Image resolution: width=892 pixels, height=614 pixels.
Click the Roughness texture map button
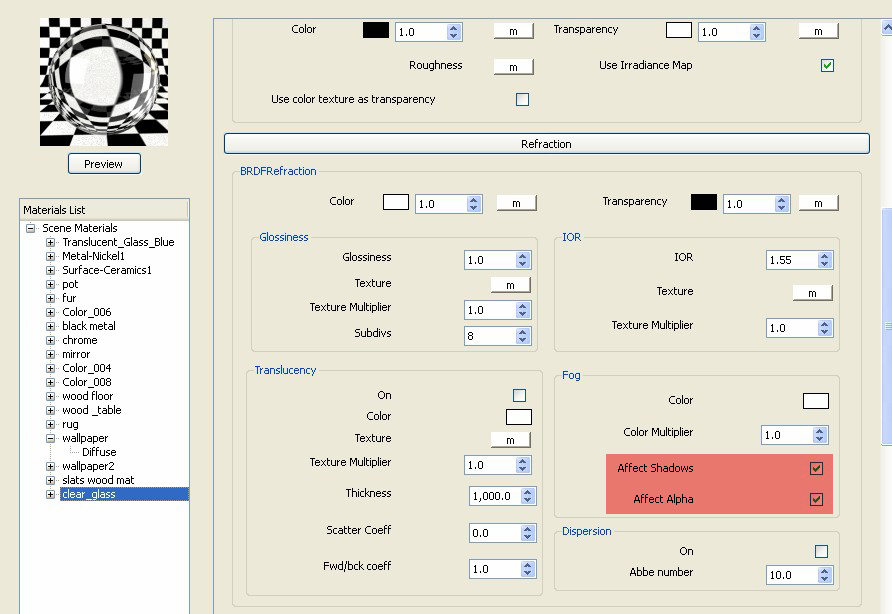[x=513, y=65]
